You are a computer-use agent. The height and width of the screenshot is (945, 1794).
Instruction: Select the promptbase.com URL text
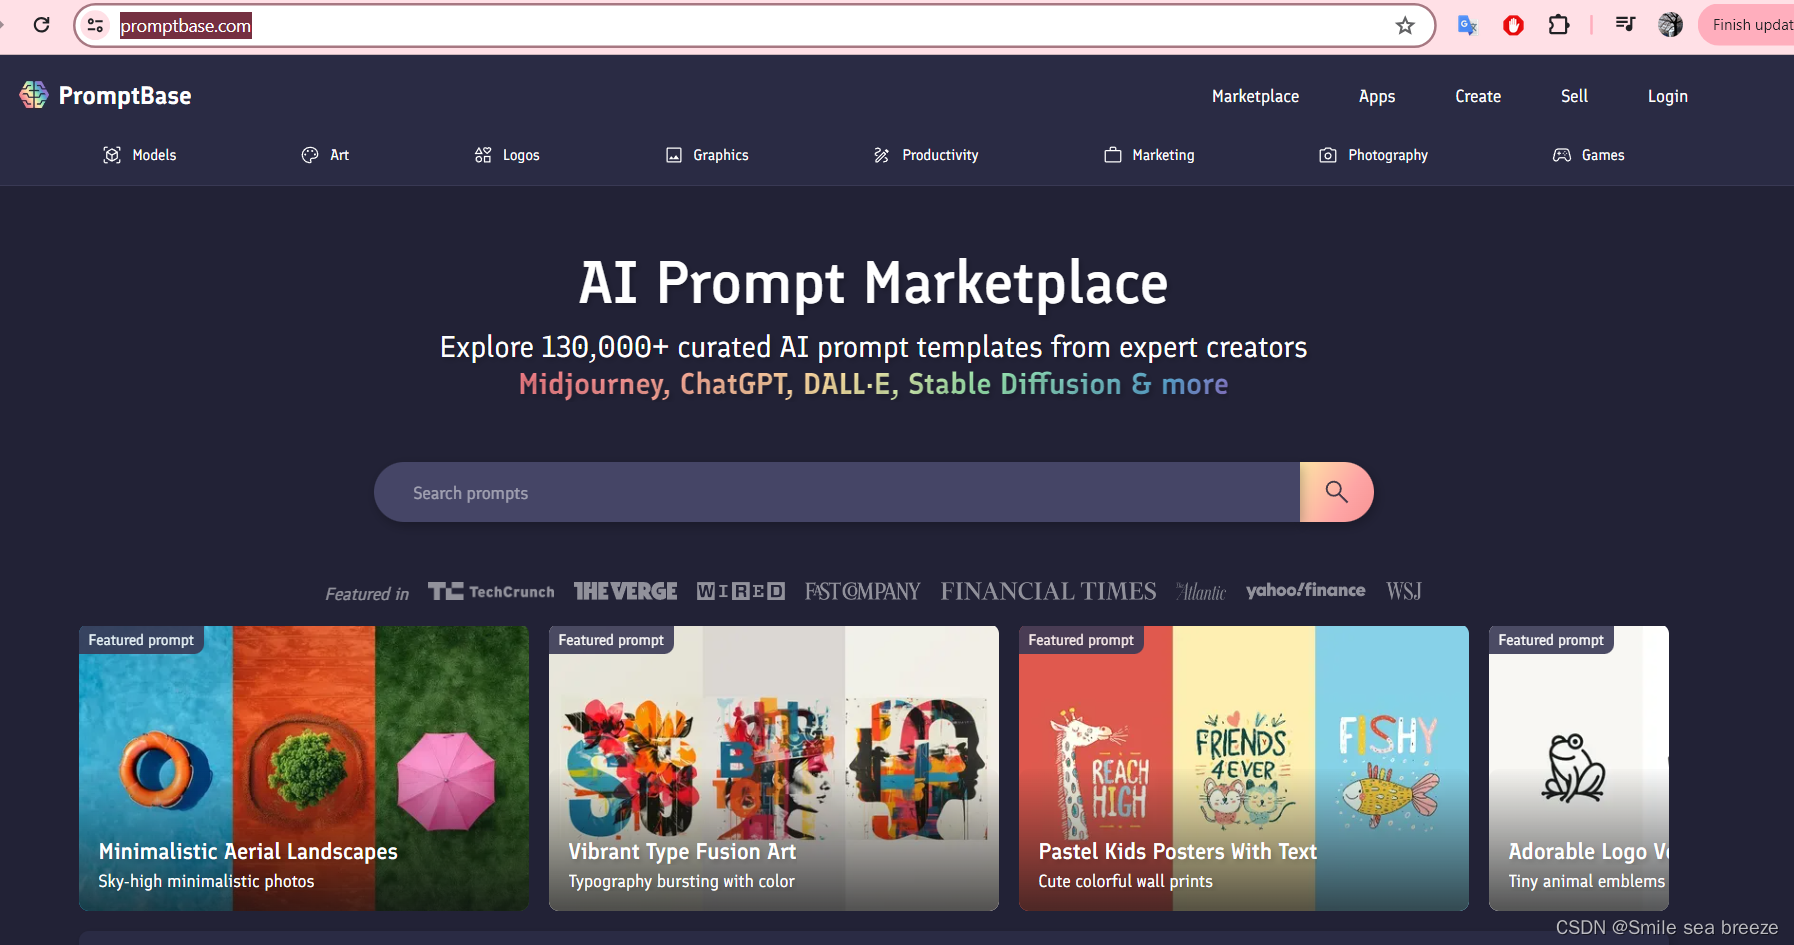pos(186,26)
